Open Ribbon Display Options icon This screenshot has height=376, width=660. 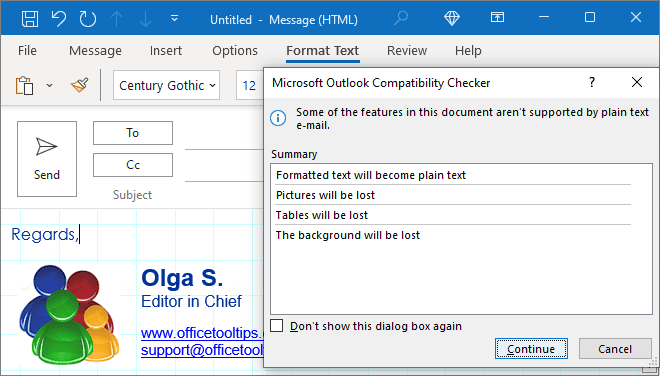pos(497,17)
